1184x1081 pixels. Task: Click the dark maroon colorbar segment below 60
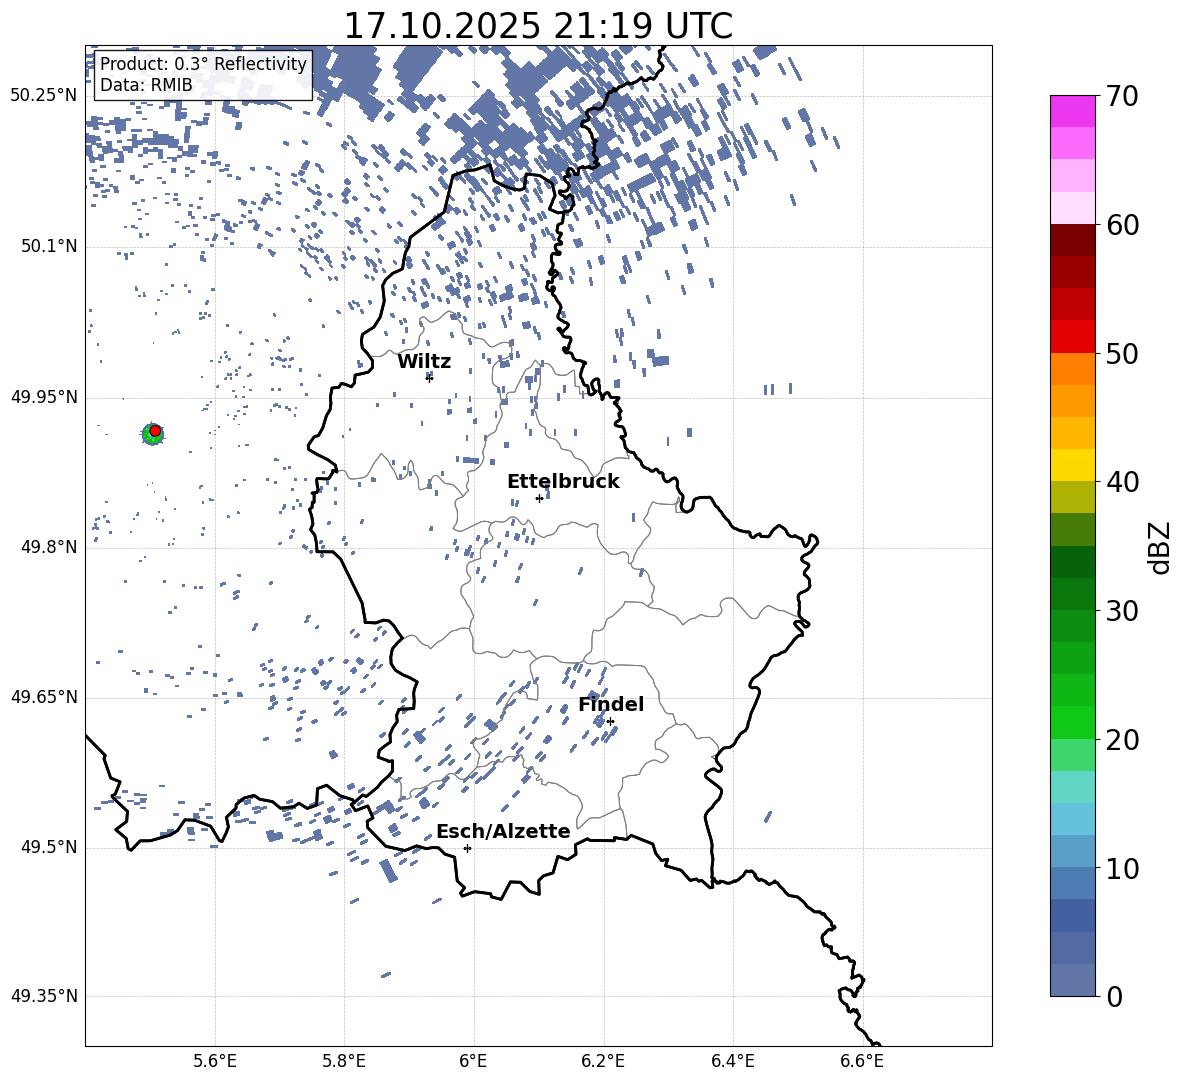pos(1073,240)
